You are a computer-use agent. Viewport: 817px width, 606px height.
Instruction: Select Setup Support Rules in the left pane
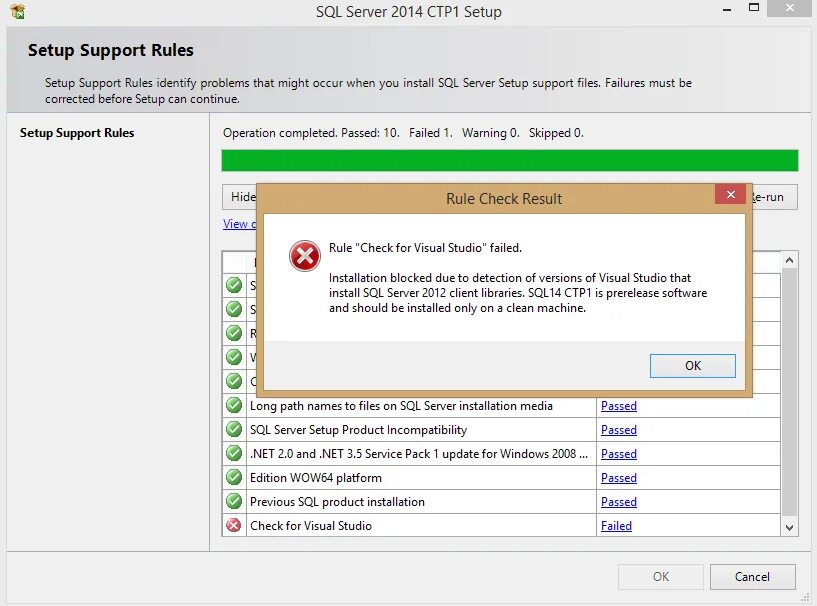(77, 133)
